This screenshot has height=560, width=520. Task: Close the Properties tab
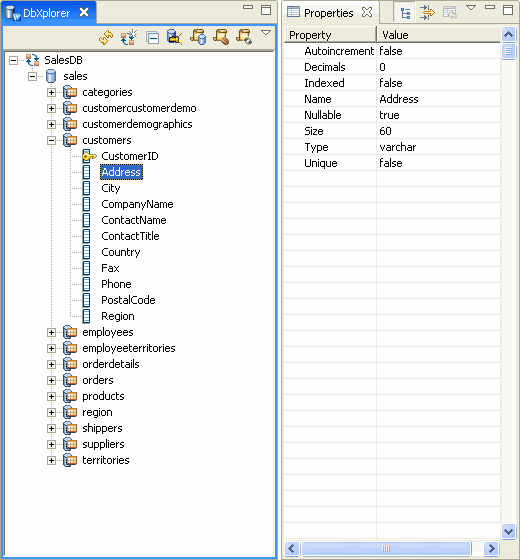(367, 12)
